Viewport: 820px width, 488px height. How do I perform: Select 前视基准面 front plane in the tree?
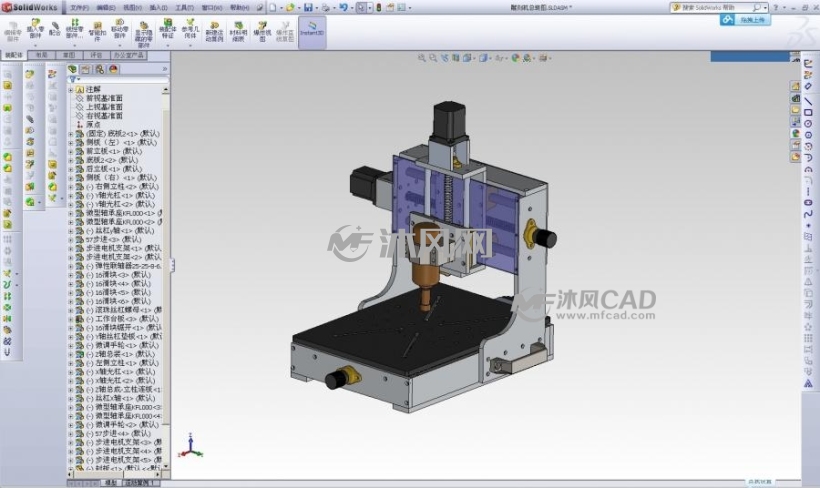click(104, 98)
